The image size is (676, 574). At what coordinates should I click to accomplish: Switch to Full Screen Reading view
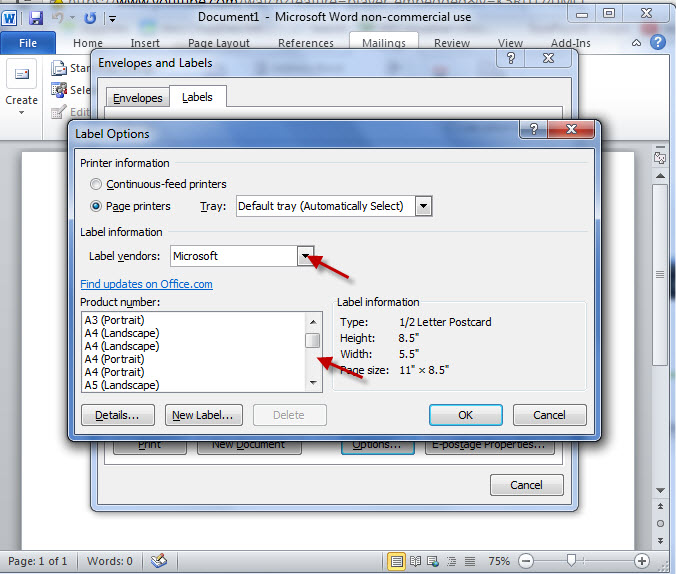[x=416, y=561]
